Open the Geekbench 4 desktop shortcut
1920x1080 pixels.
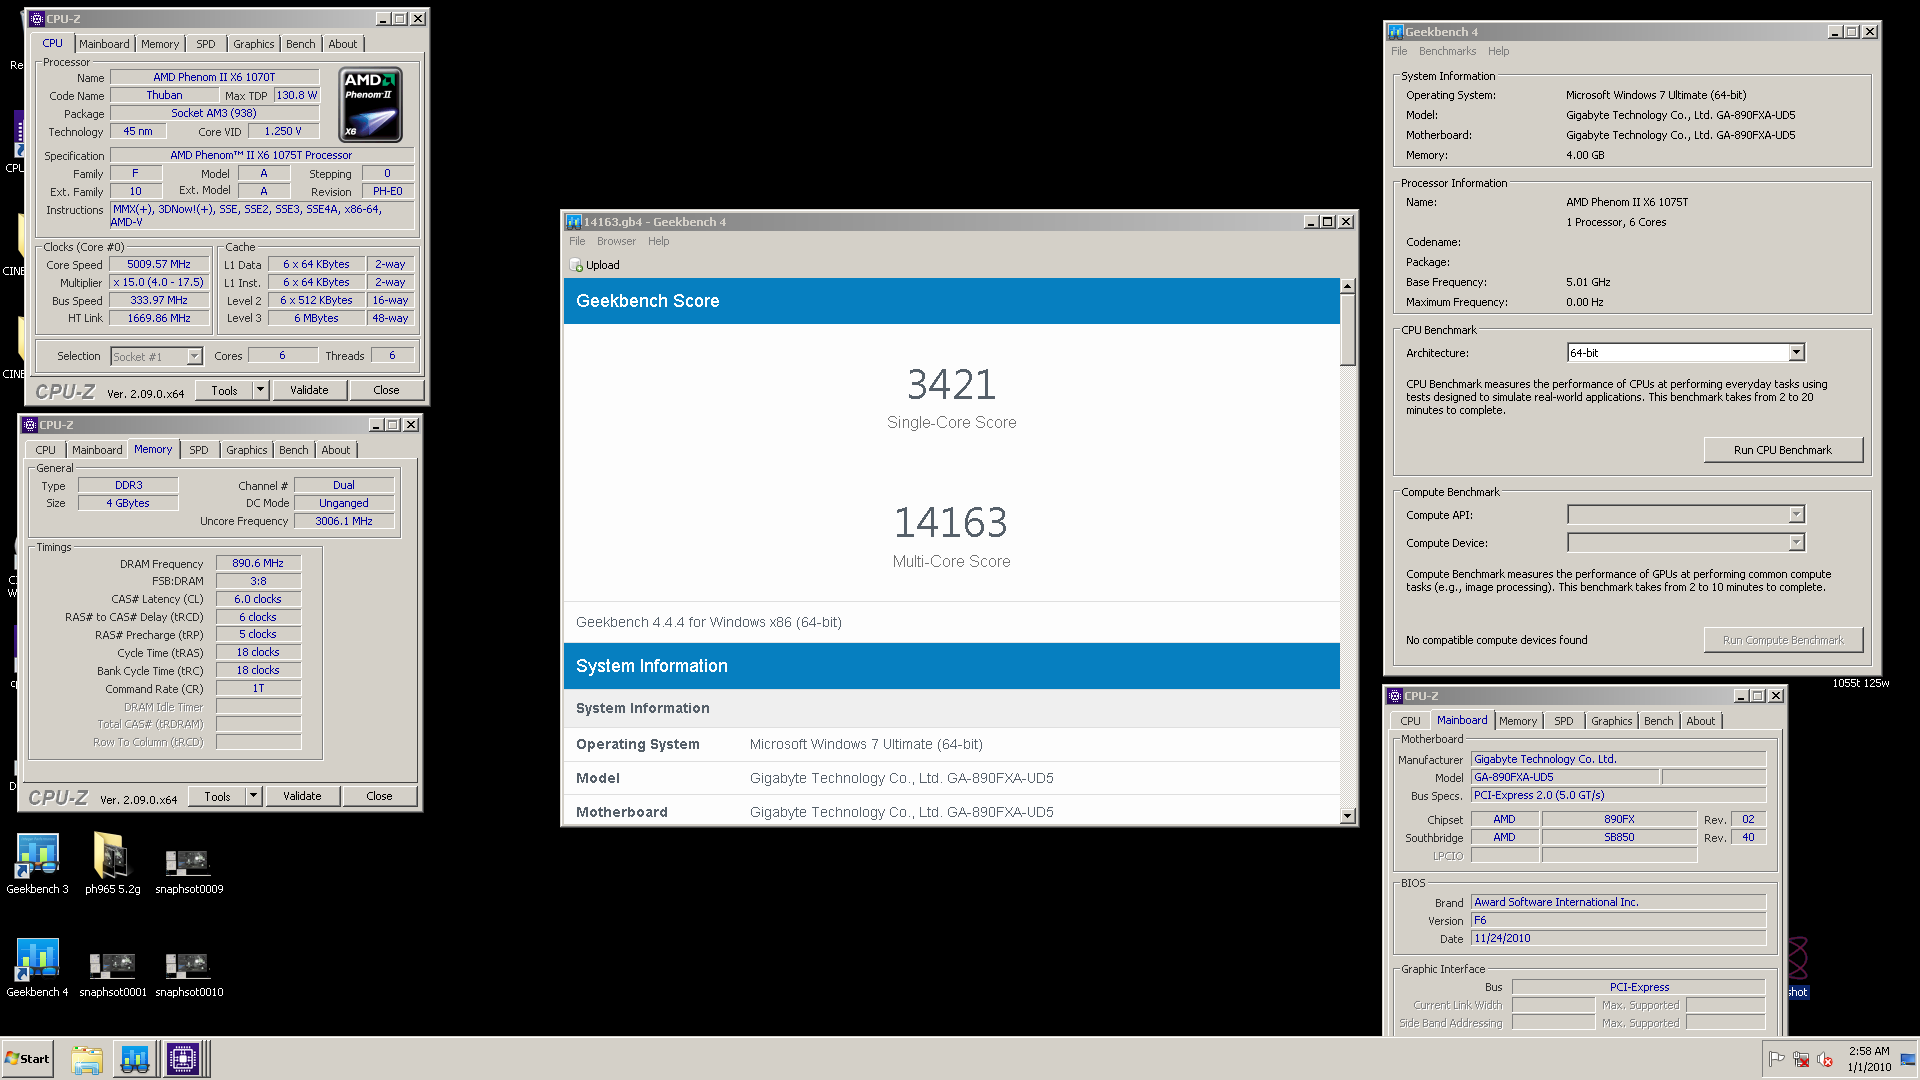[x=37, y=968]
